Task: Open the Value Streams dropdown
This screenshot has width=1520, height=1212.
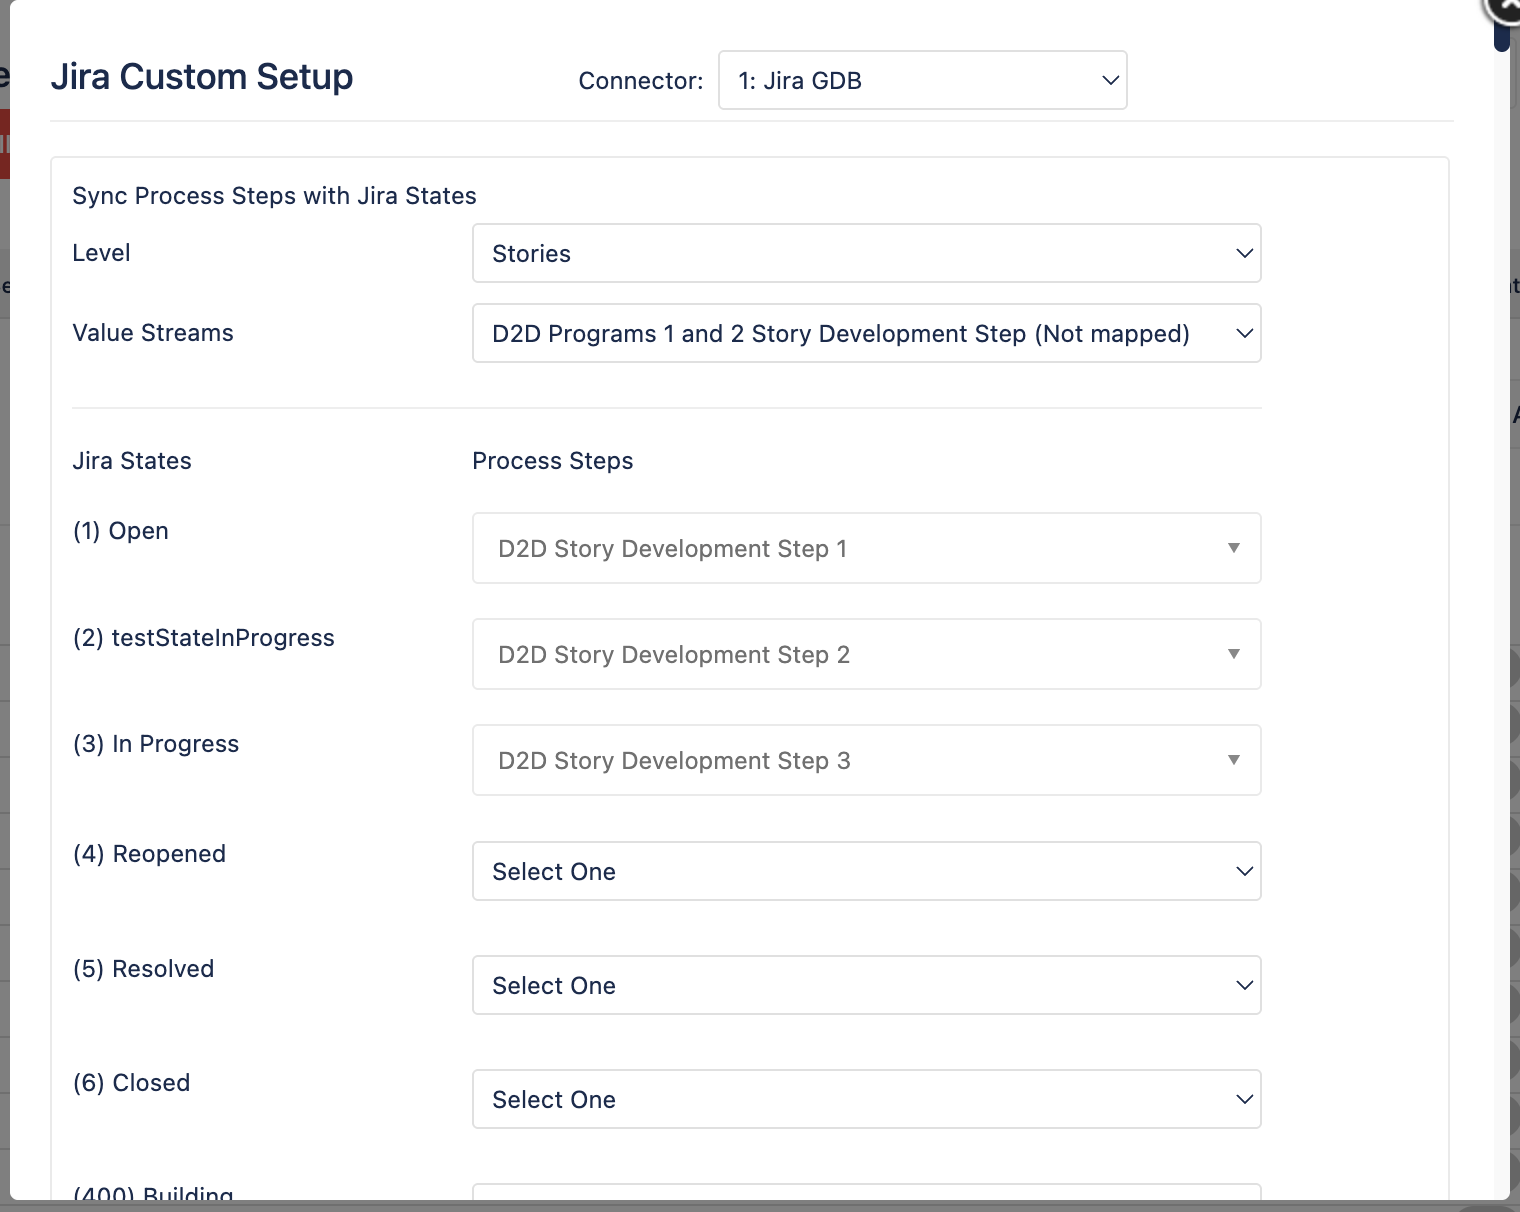Action: tap(866, 333)
